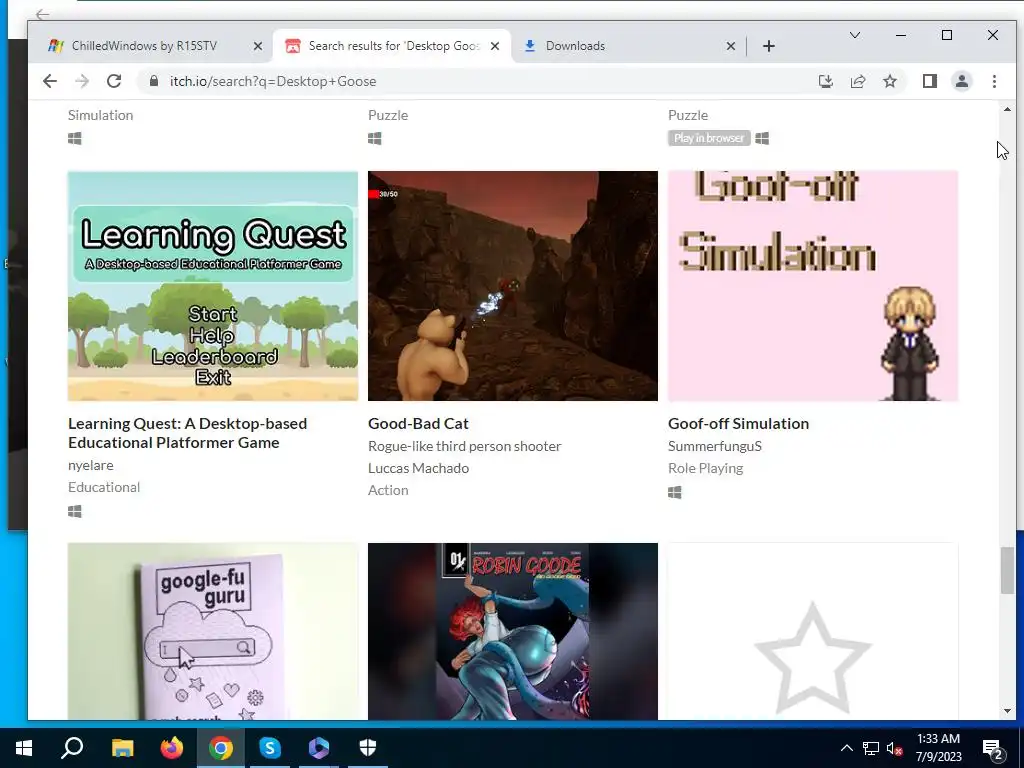Click the Good-Bad Cat title link
This screenshot has height=768, width=1024.
pos(418,423)
